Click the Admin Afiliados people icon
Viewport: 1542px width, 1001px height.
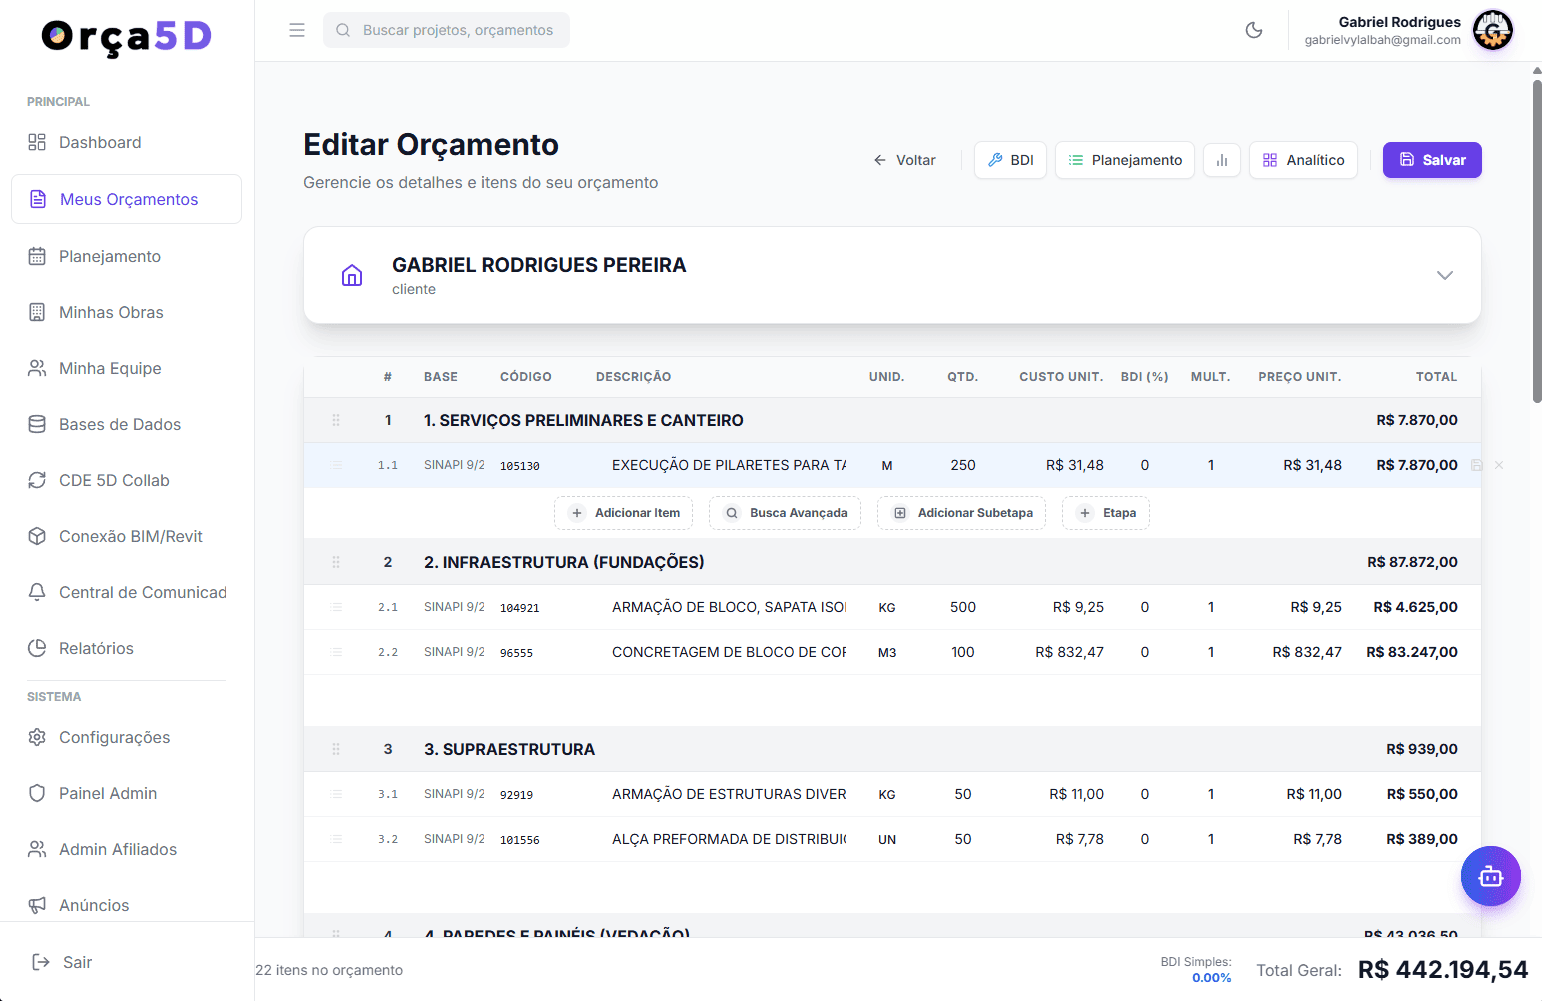(x=37, y=849)
